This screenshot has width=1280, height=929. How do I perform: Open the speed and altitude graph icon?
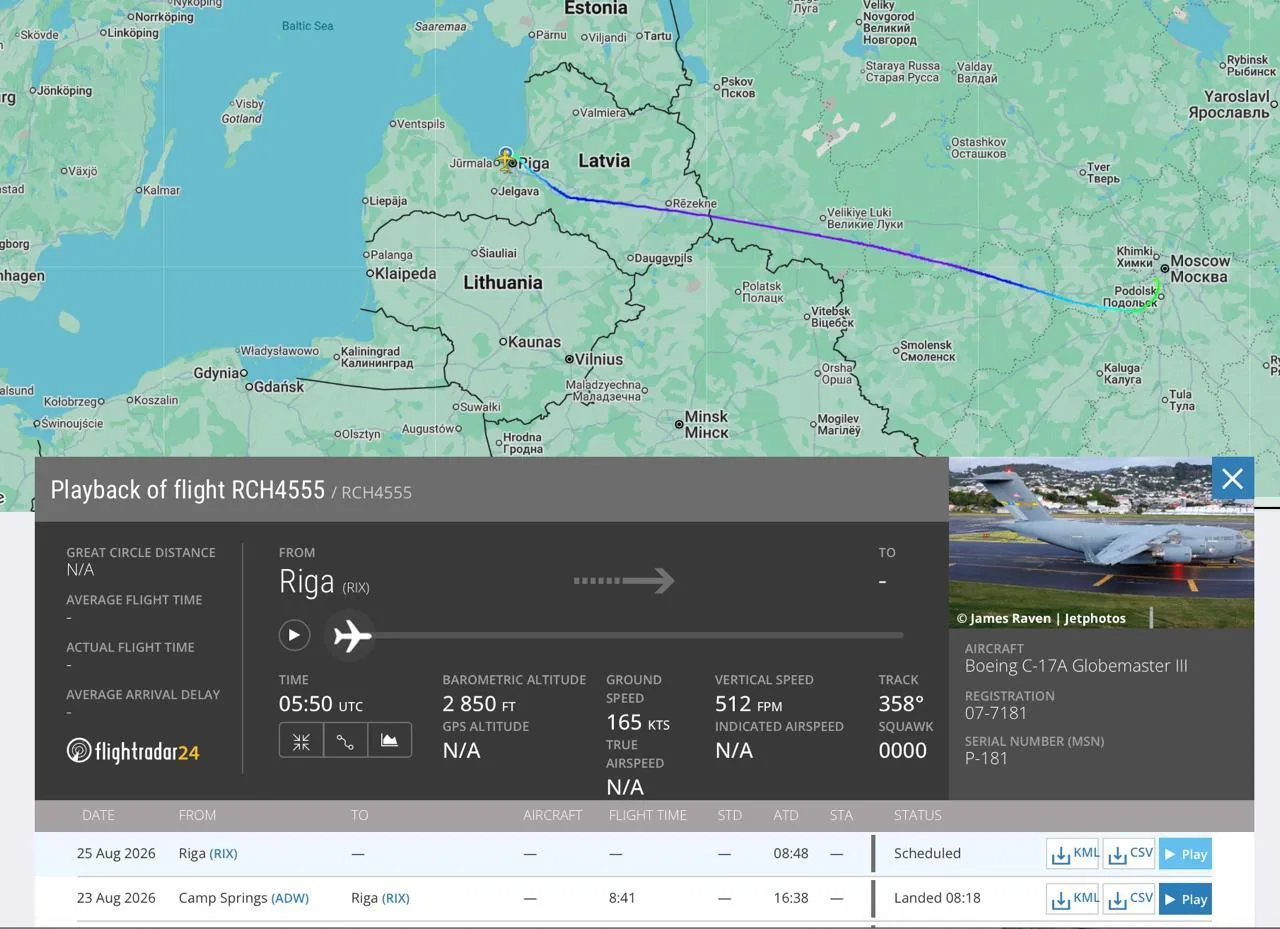389,741
